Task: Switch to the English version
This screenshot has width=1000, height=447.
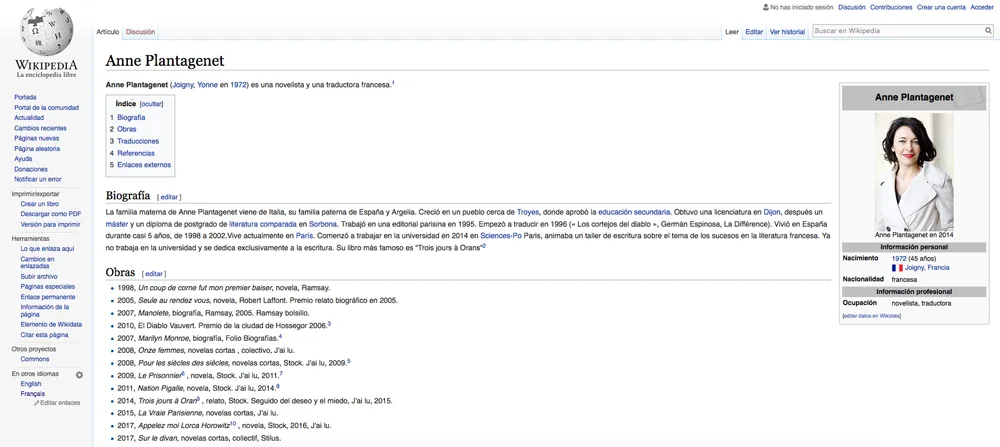Action: tap(31, 384)
